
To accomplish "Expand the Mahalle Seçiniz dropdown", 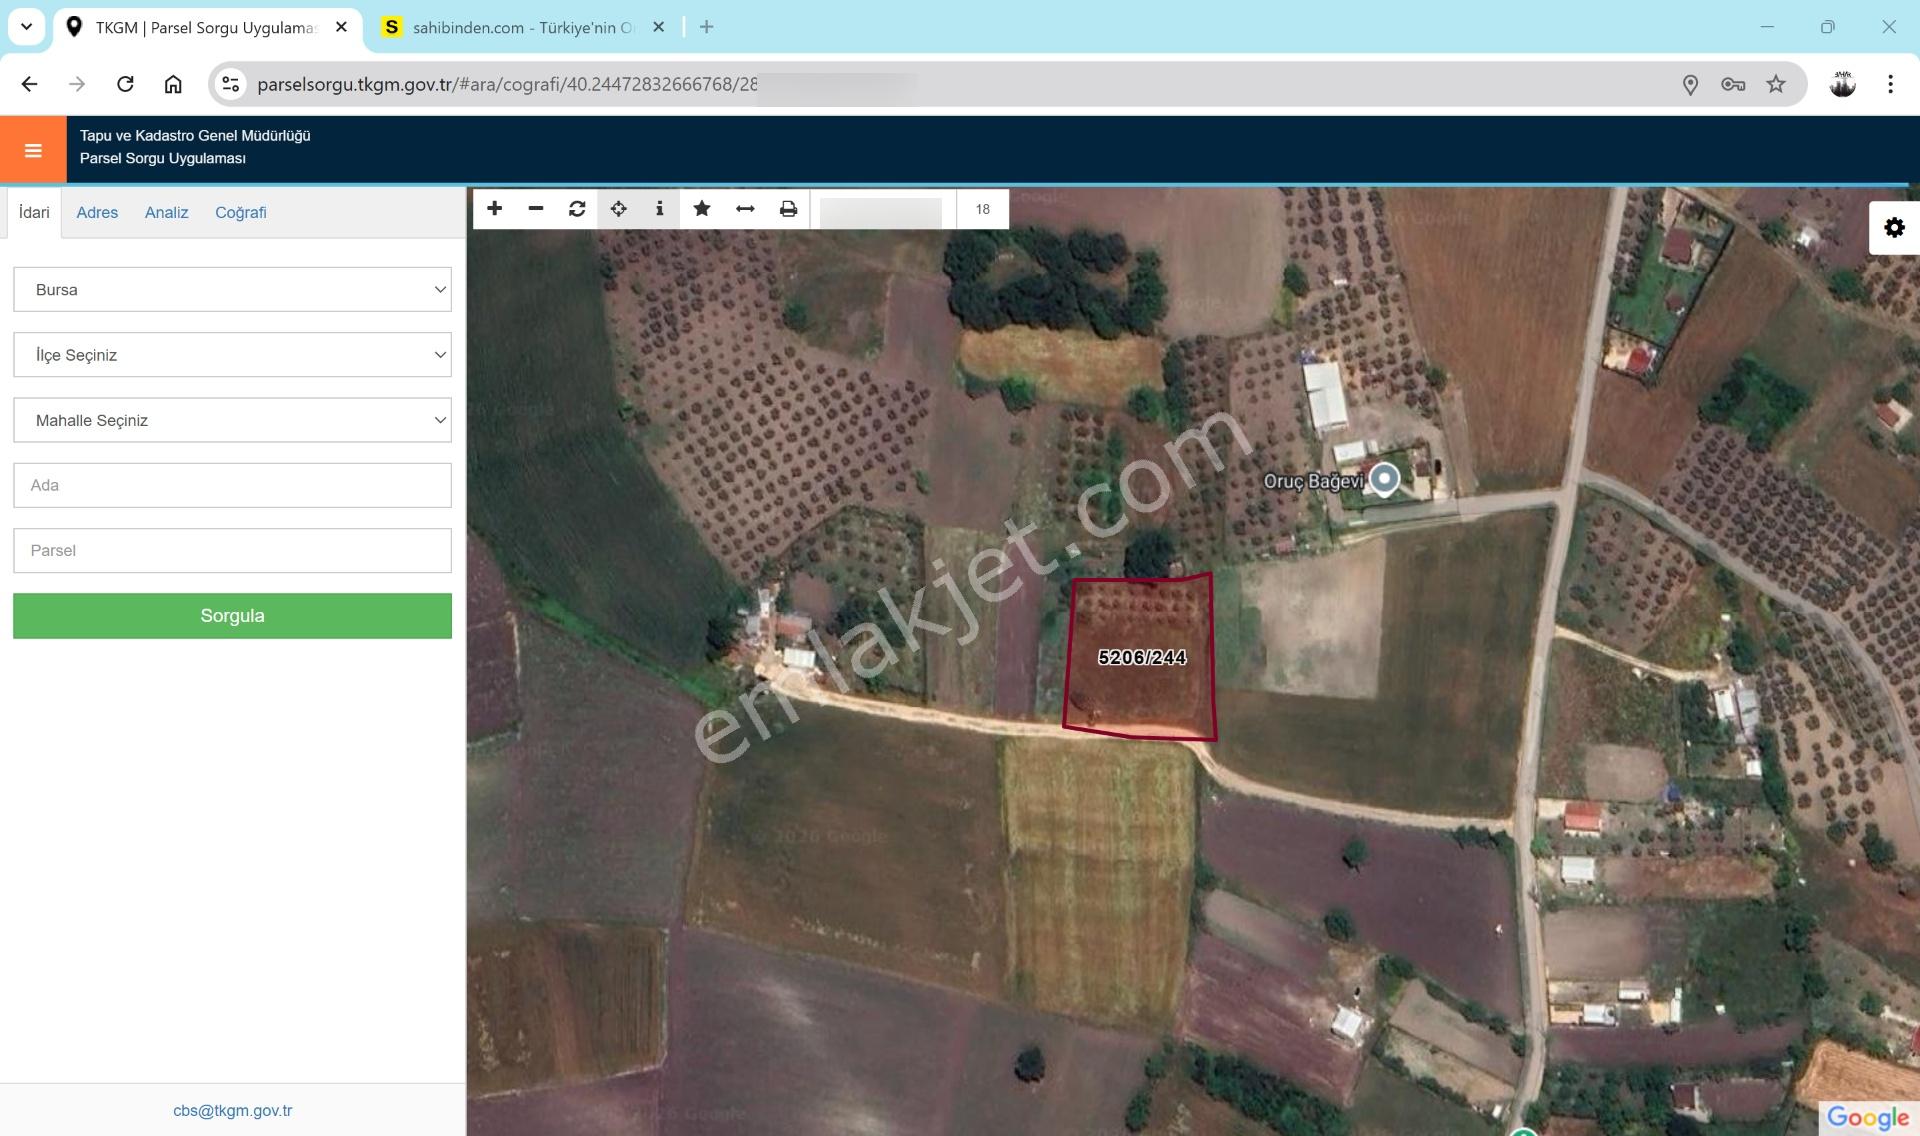I will coord(232,420).
